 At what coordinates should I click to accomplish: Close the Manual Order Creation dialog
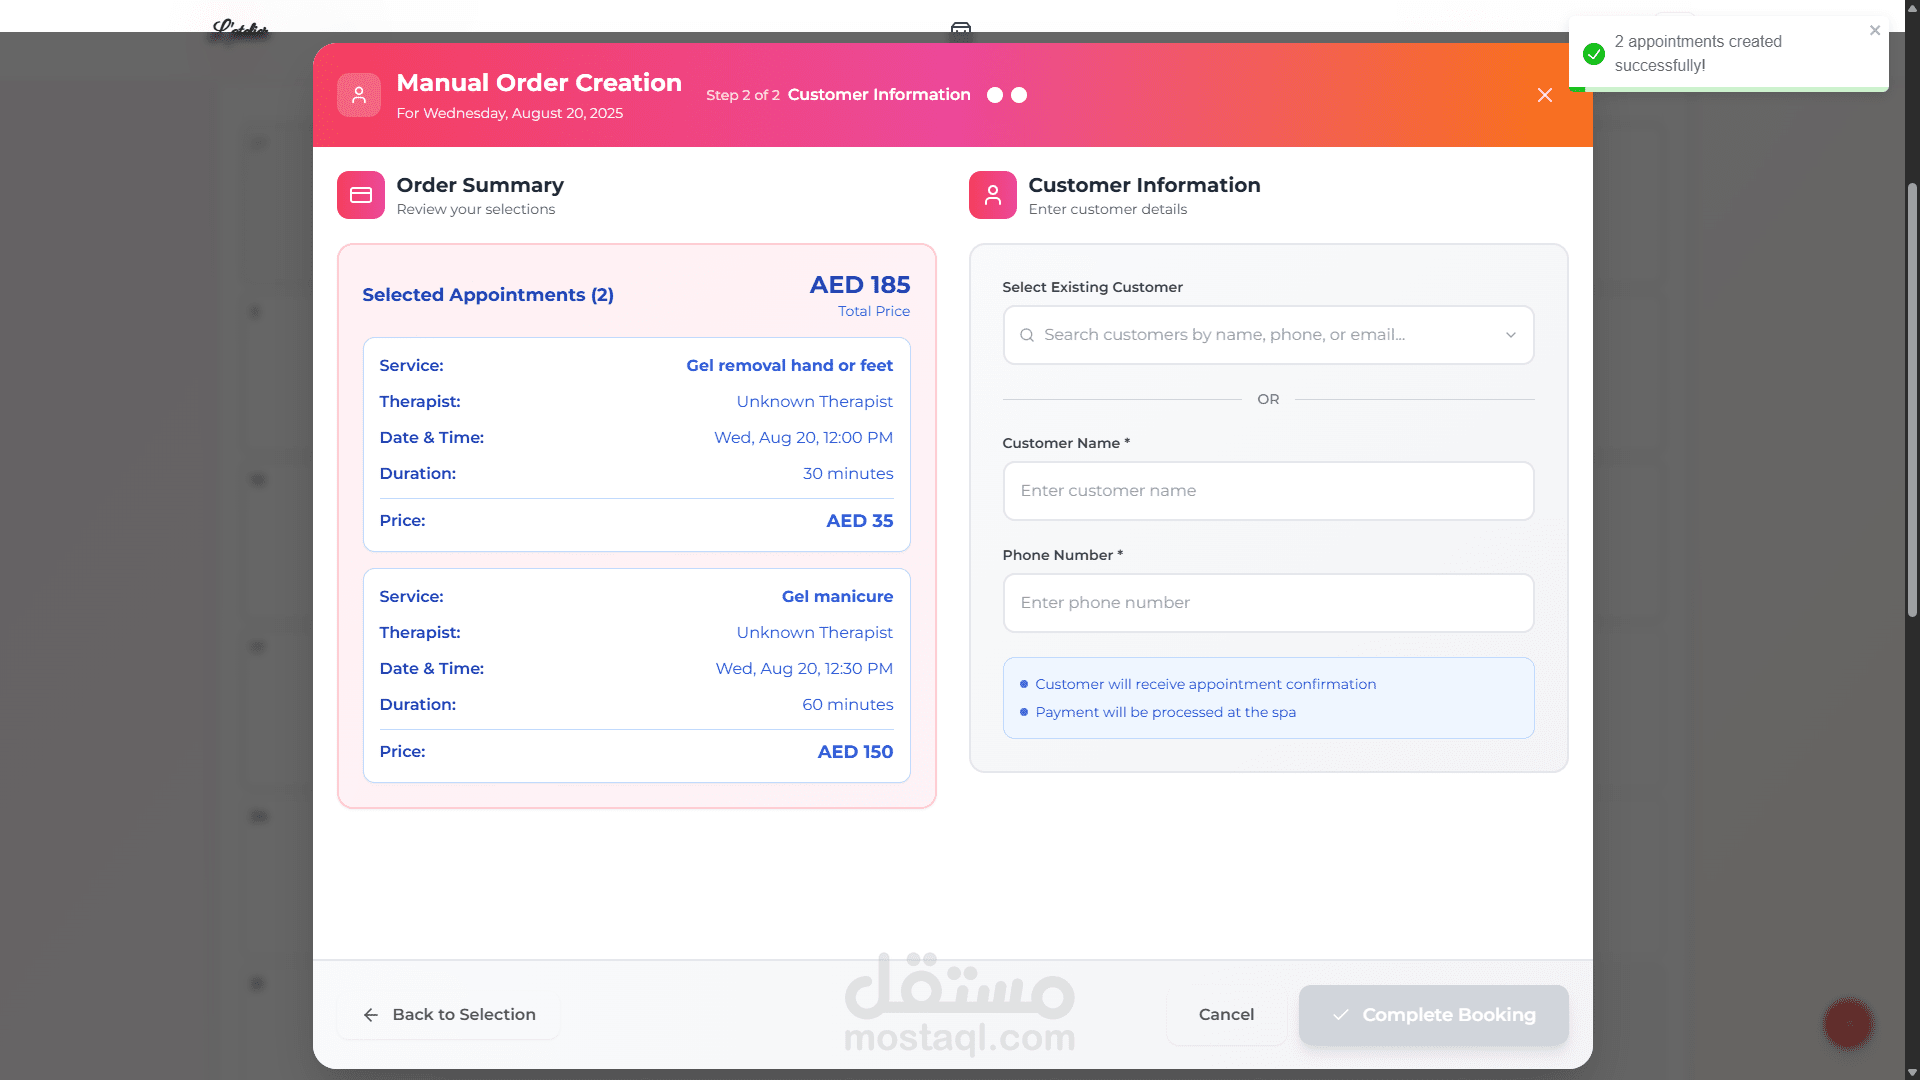(1544, 95)
